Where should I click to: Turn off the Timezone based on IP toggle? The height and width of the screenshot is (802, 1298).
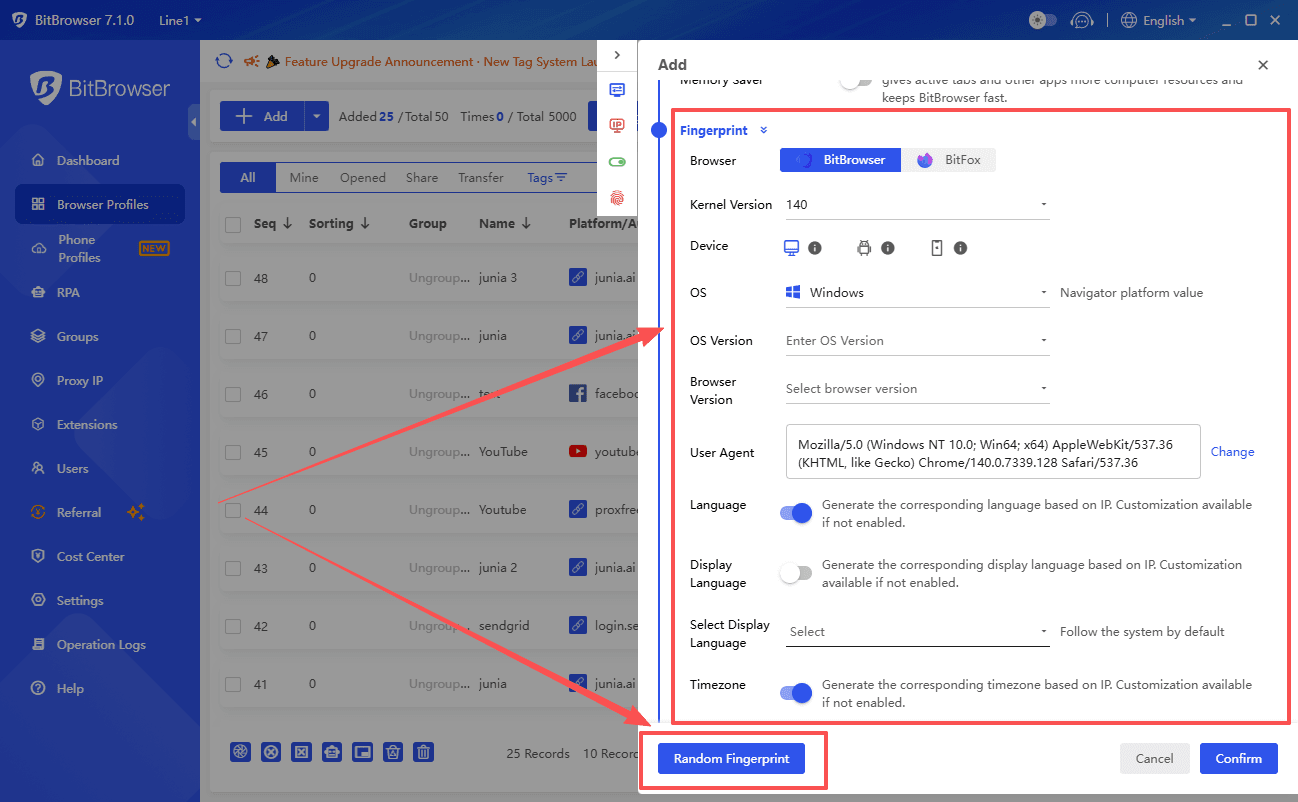point(796,693)
